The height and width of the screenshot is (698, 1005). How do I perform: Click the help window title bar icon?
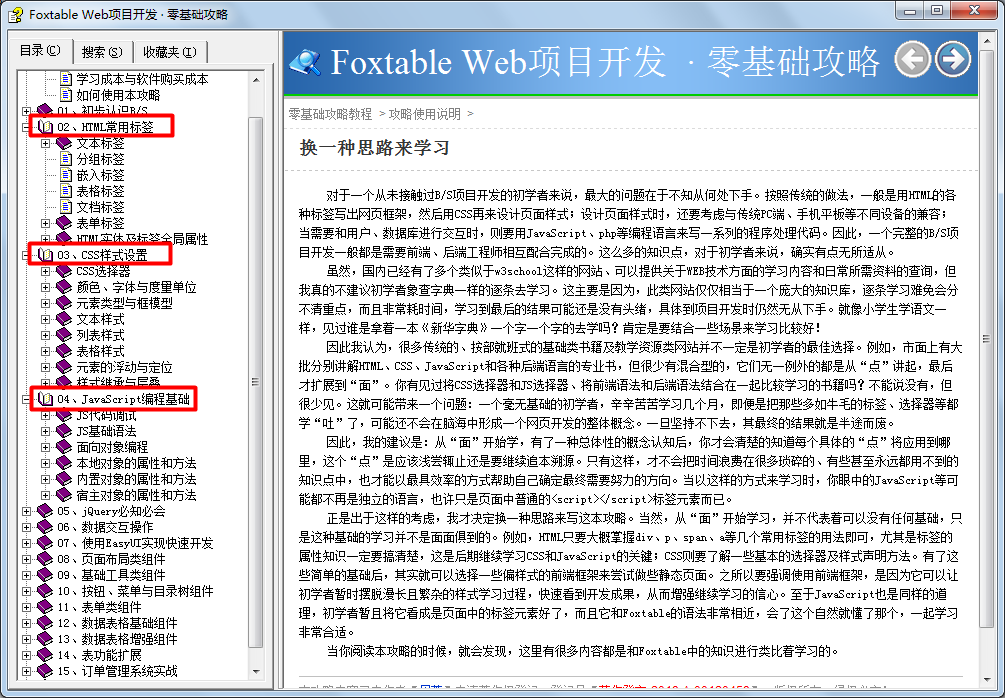click(15, 14)
